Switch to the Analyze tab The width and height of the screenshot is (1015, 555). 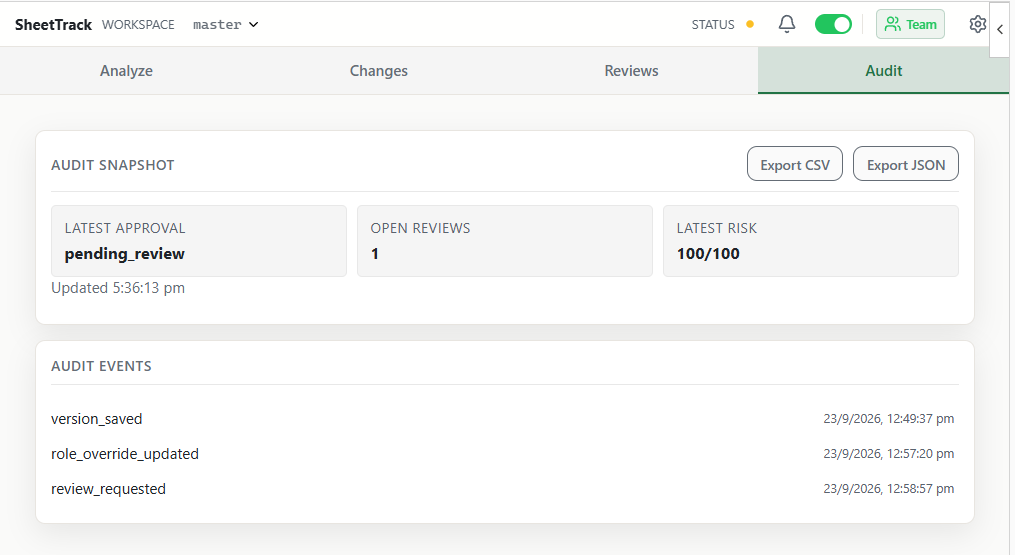tap(126, 71)
